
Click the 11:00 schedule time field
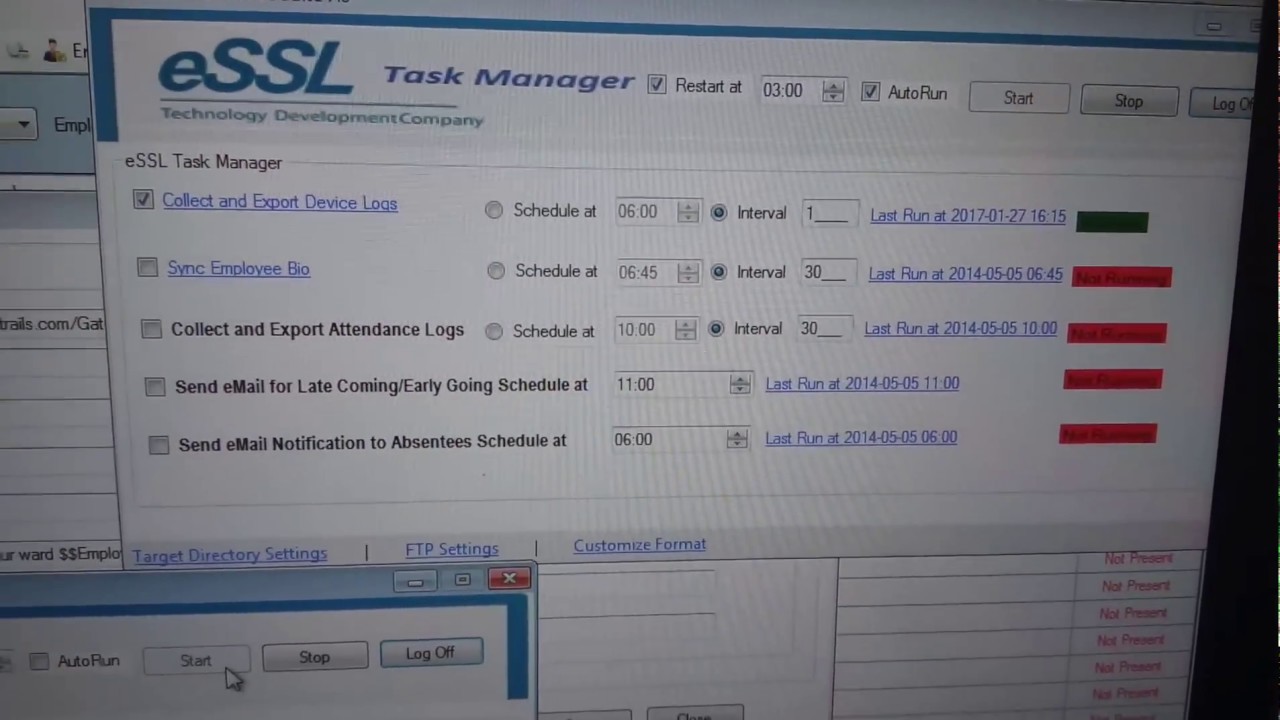click(671, 384)
